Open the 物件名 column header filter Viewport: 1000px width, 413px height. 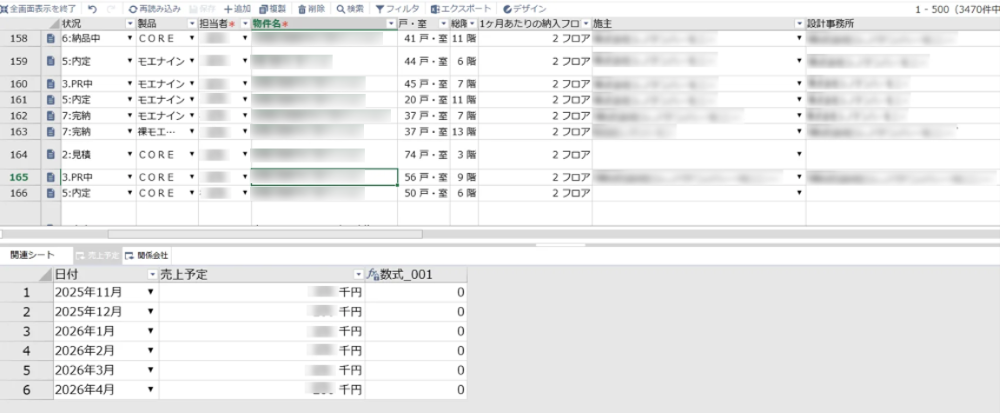tap(390, 23)
